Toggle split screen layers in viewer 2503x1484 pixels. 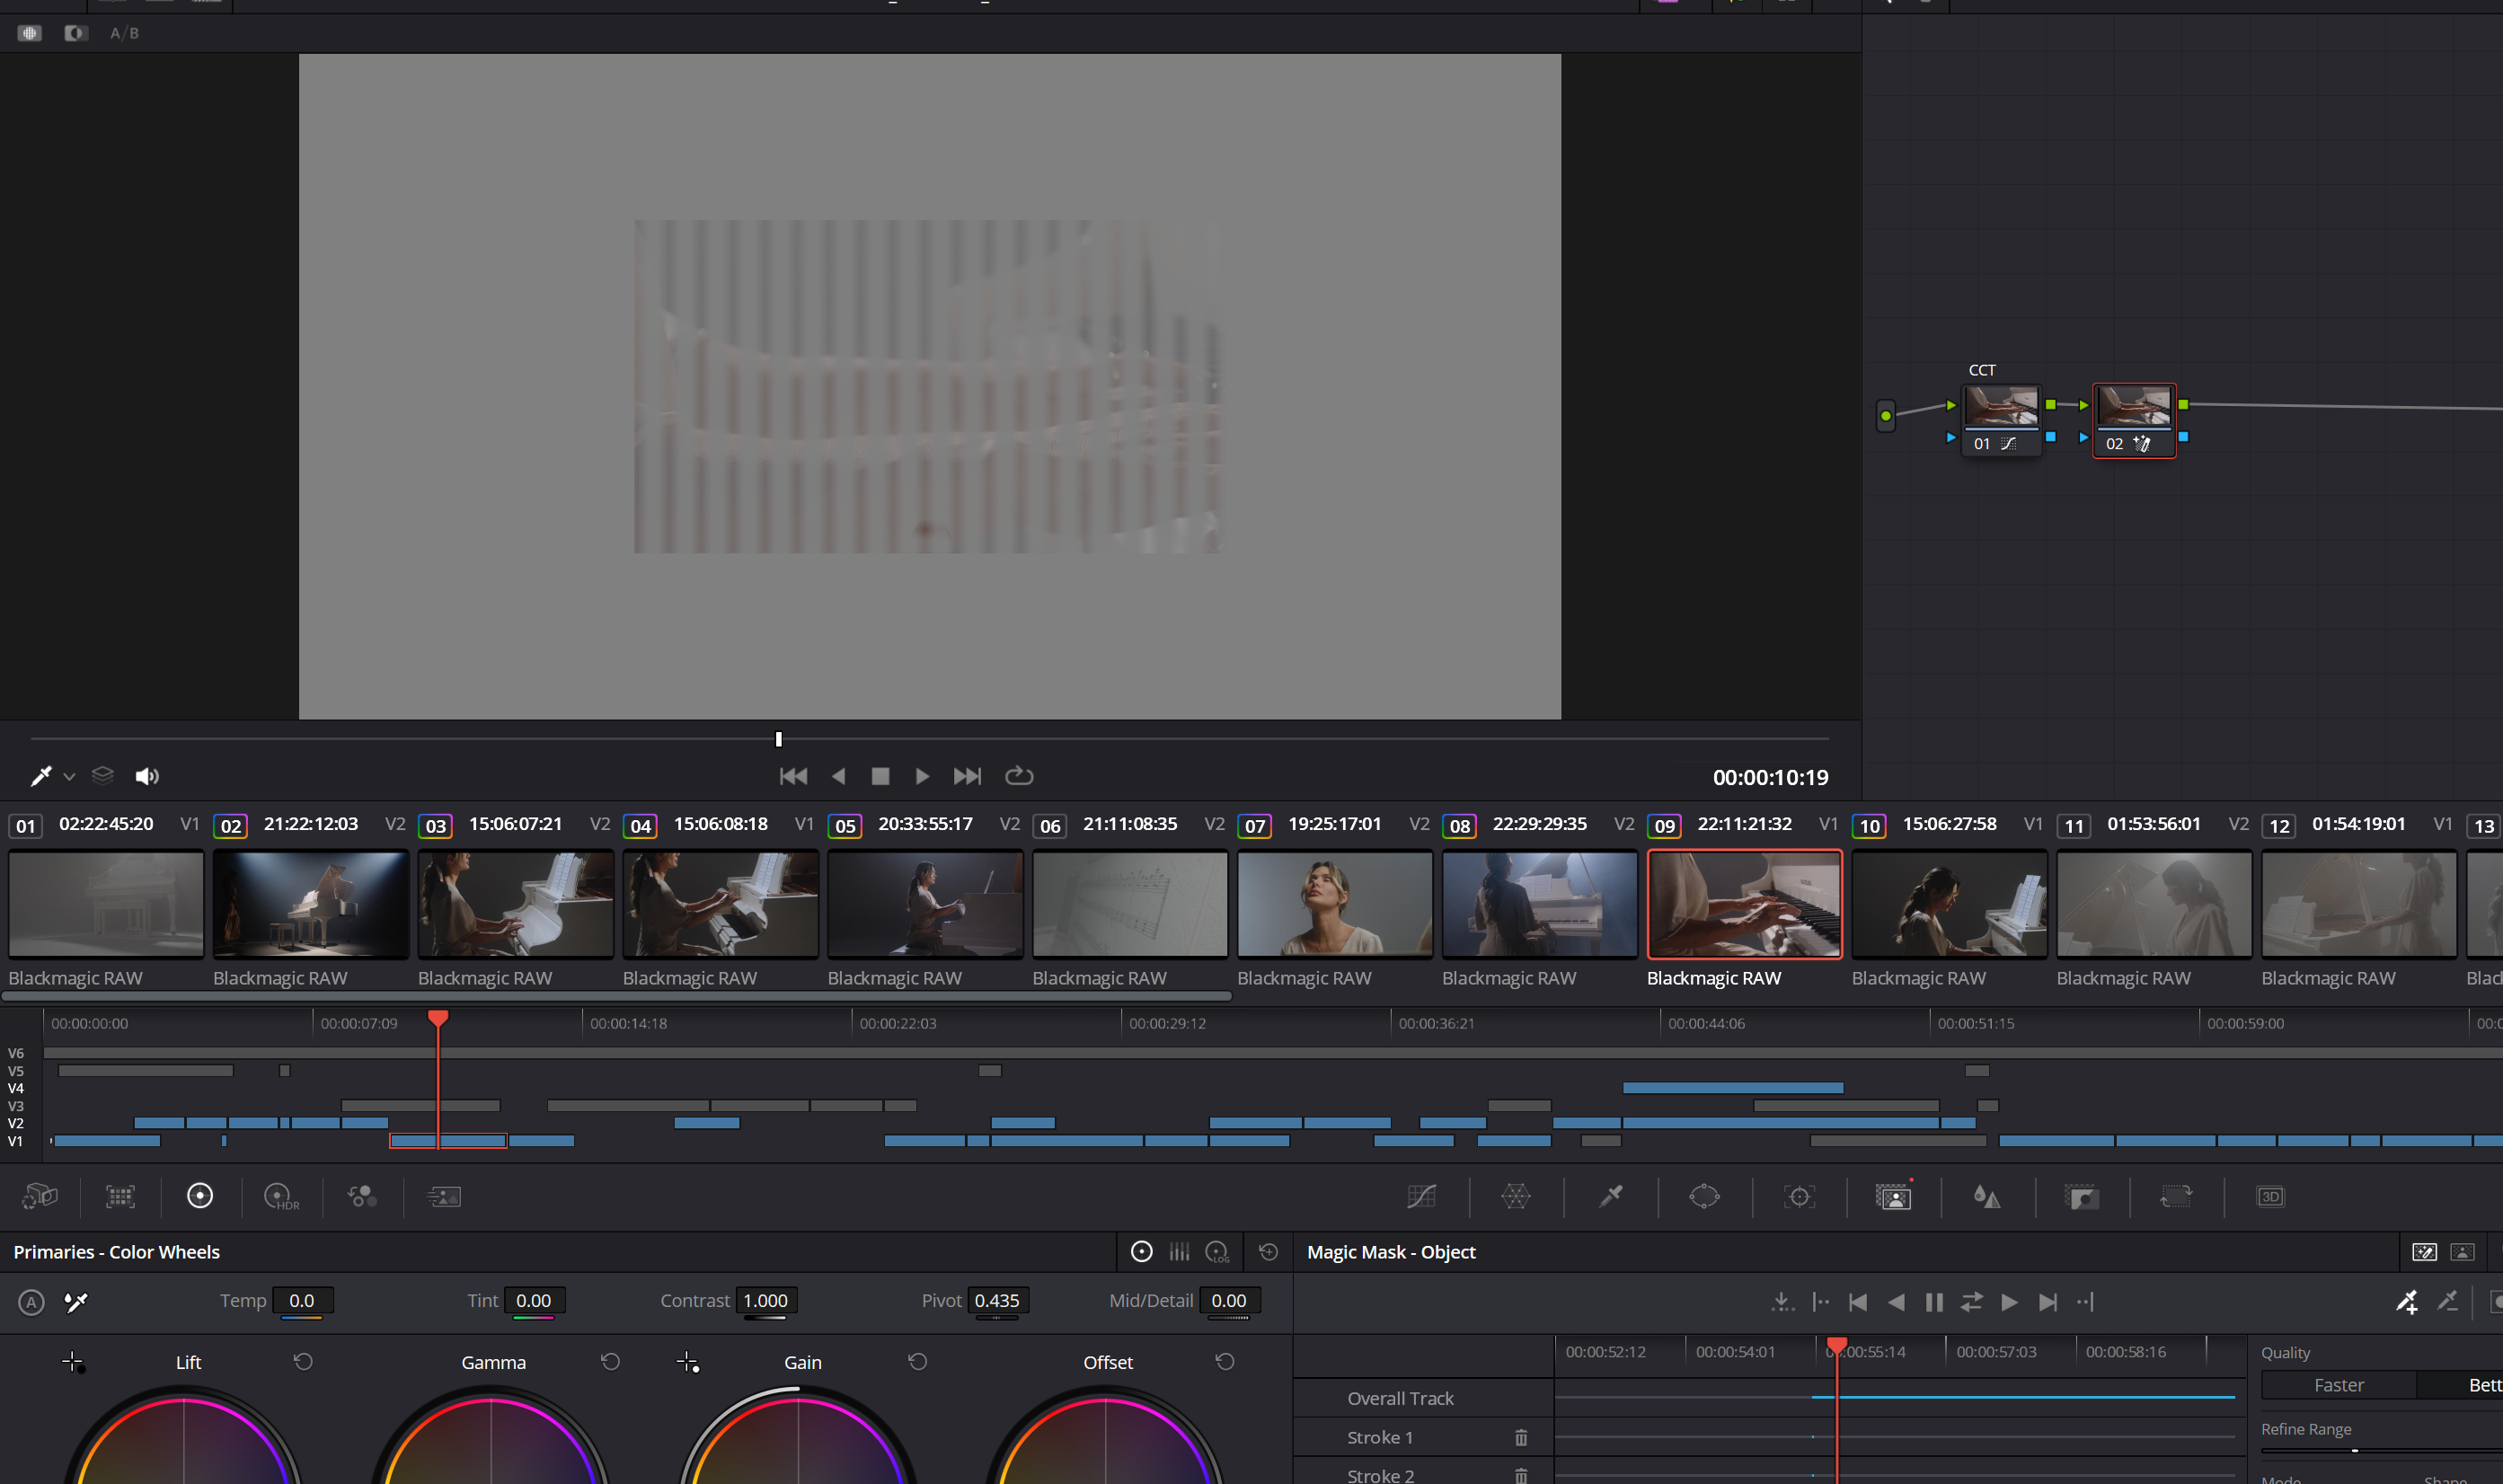coord(103,776)
